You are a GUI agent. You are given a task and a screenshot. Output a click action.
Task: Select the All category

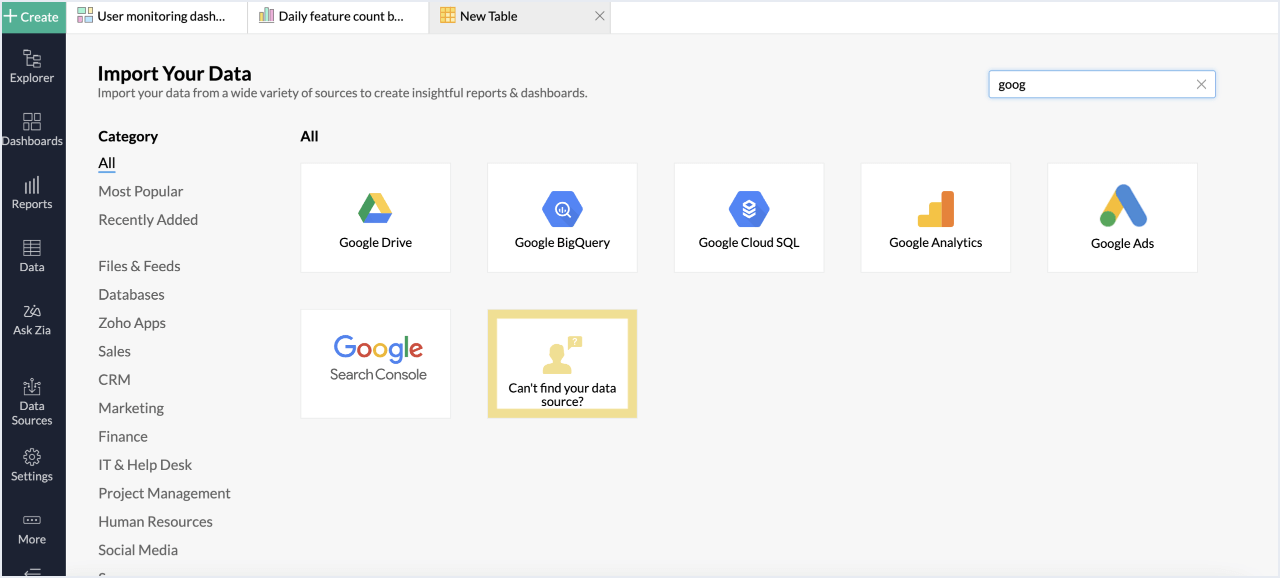(107, 163)
